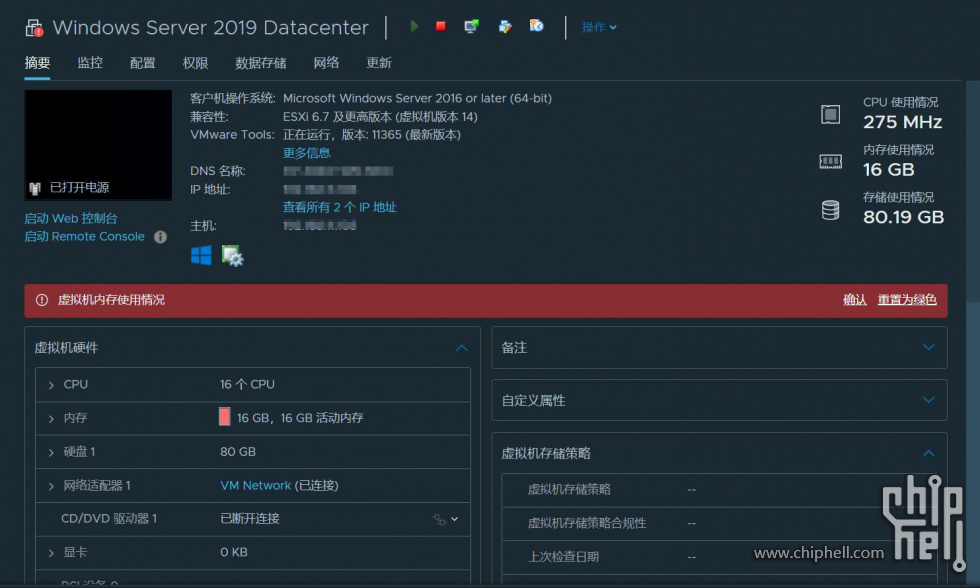Viewport: 980px width, 588px height.
Task: Click the alert warning icon in red banner
Action: tap(42, 300)
